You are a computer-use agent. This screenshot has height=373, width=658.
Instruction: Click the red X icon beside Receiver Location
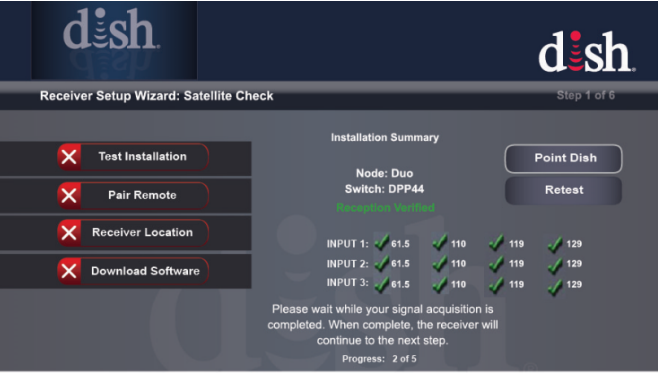click(69, 233)
